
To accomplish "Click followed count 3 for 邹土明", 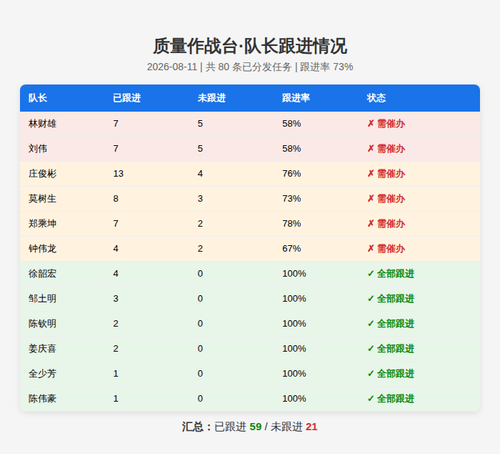I will (116, 299).
